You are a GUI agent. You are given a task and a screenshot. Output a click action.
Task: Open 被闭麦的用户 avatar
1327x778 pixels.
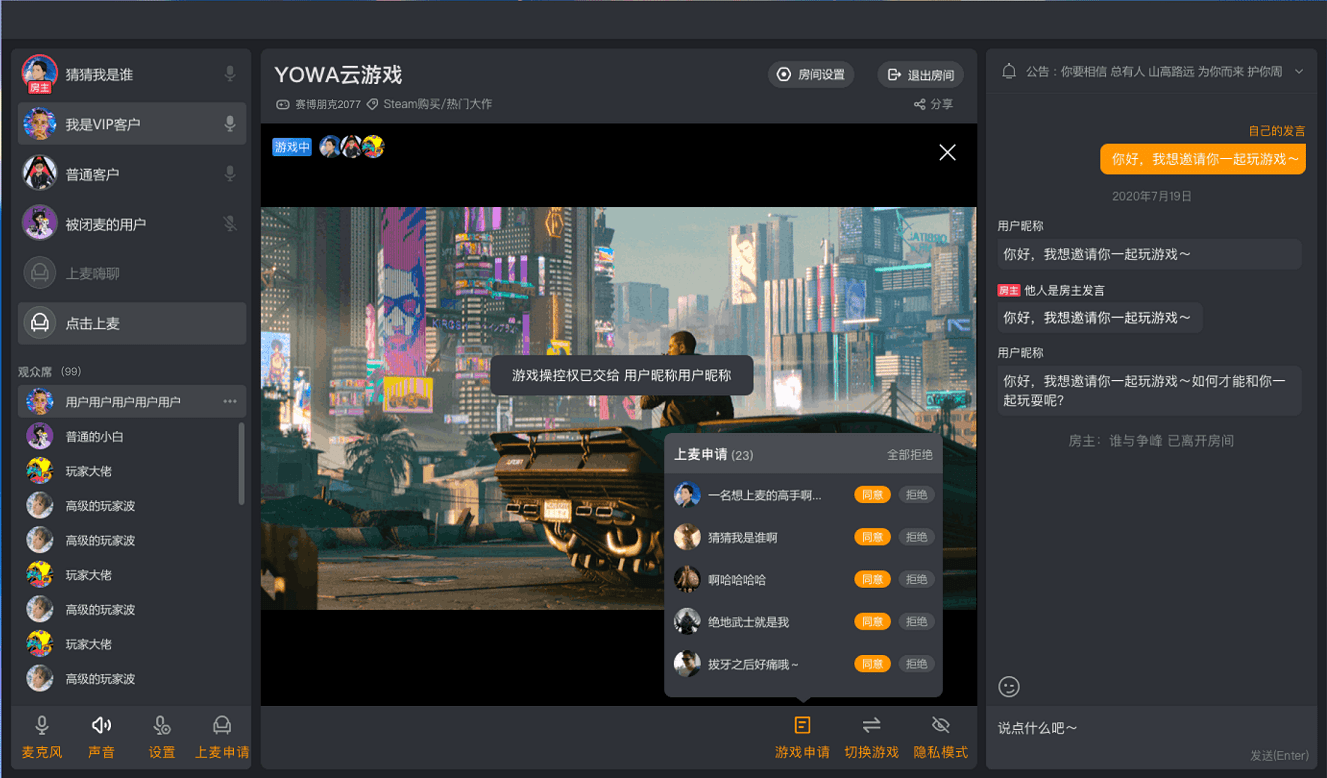[x=39, y=223]
